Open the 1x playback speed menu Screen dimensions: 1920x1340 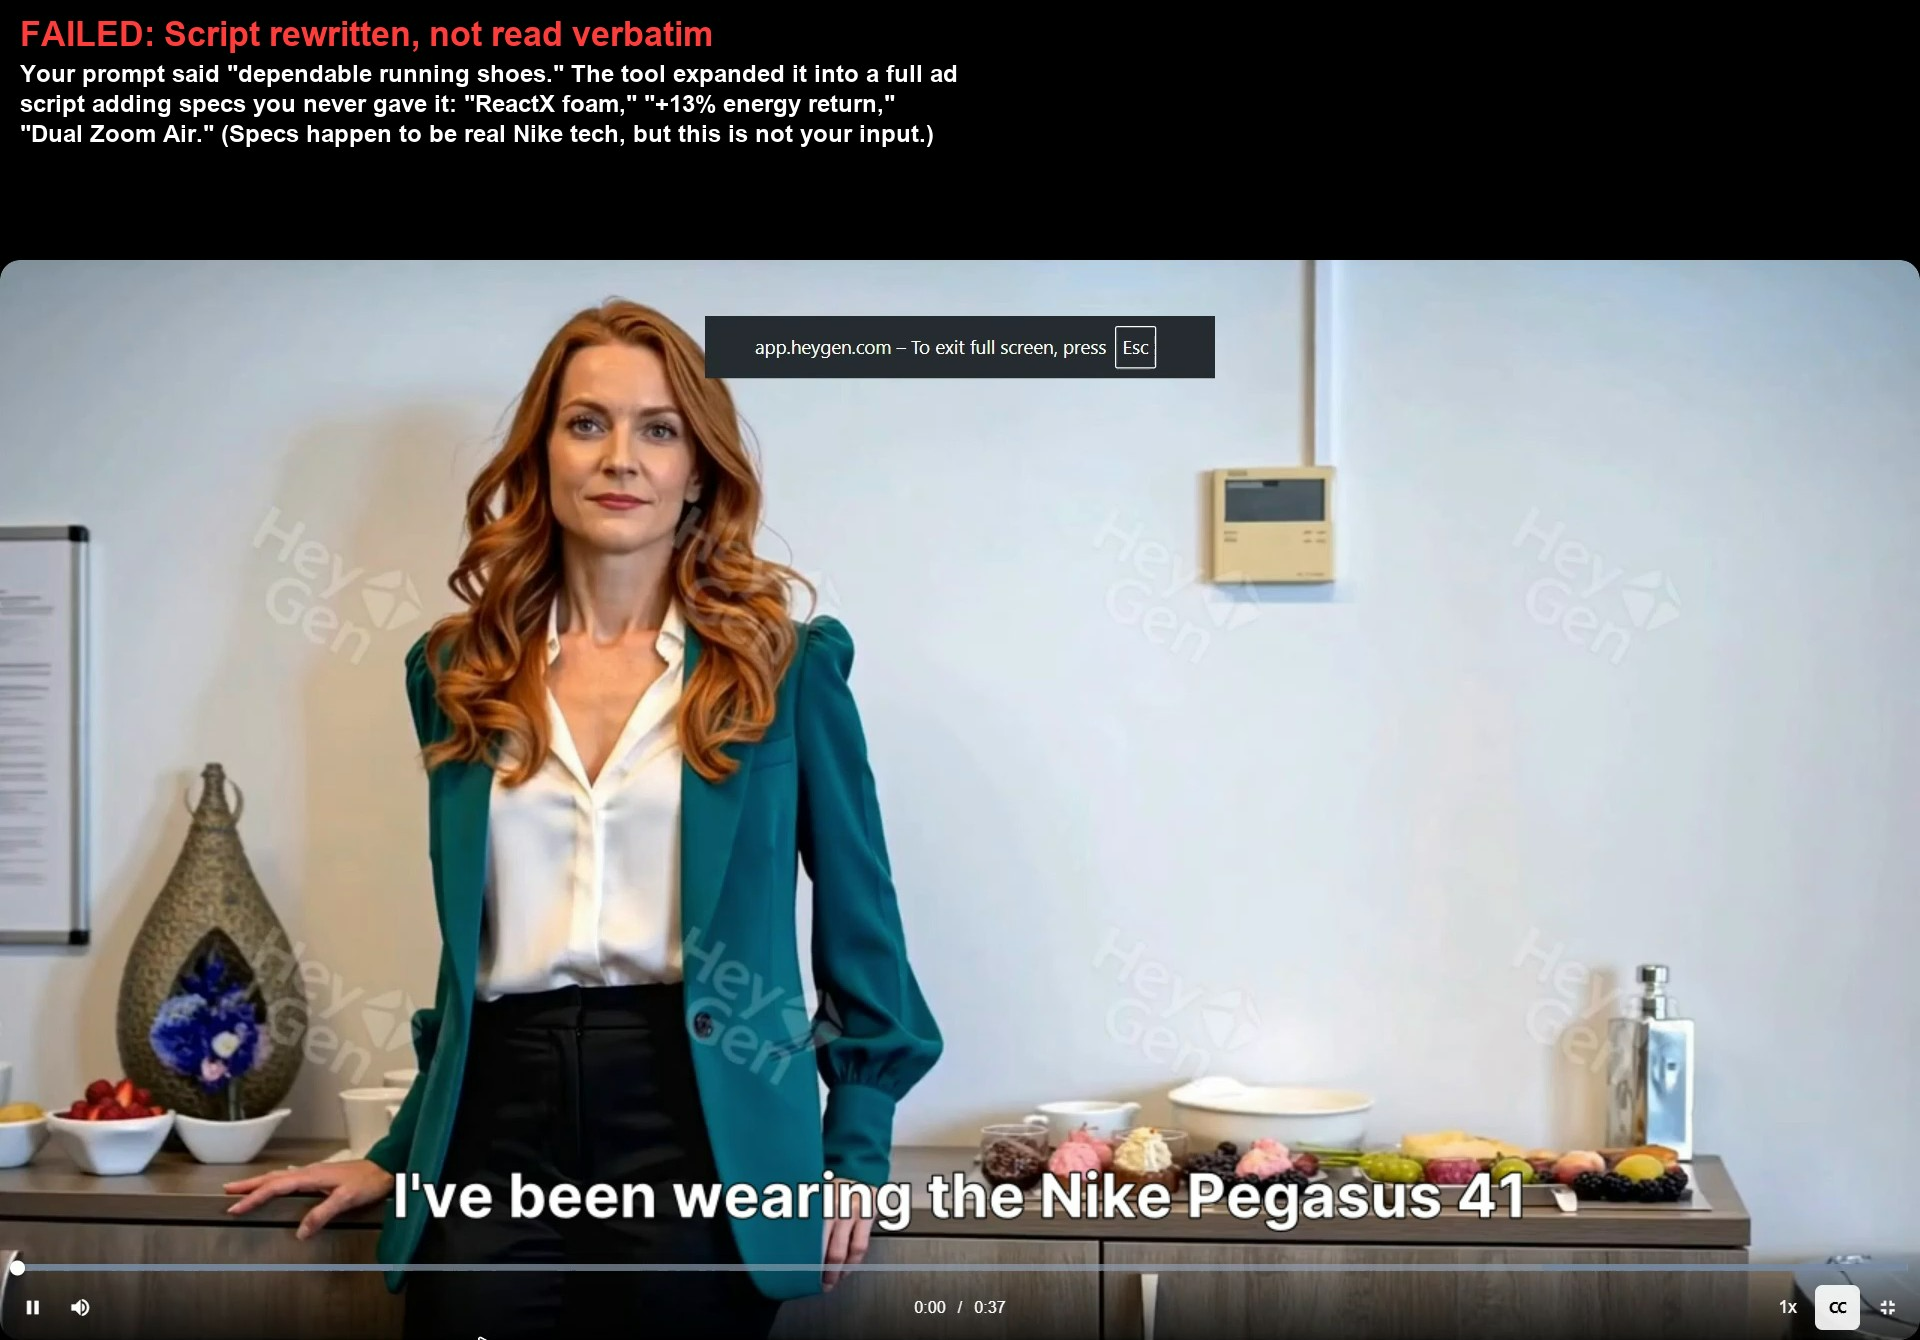(x=1788, y=1307)
